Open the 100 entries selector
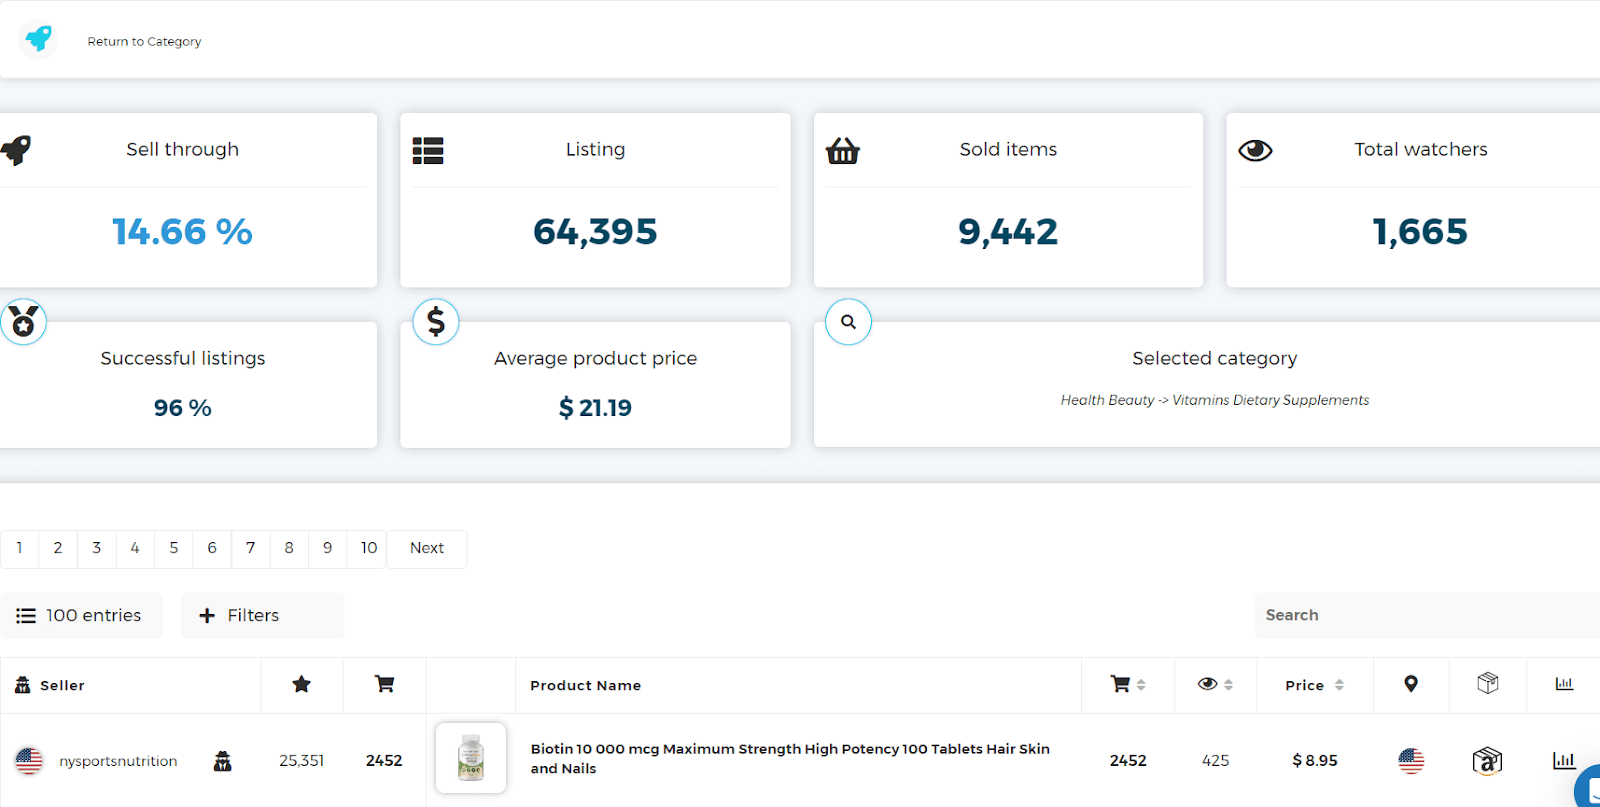1600x807 pixels. [x=81, y=616]
